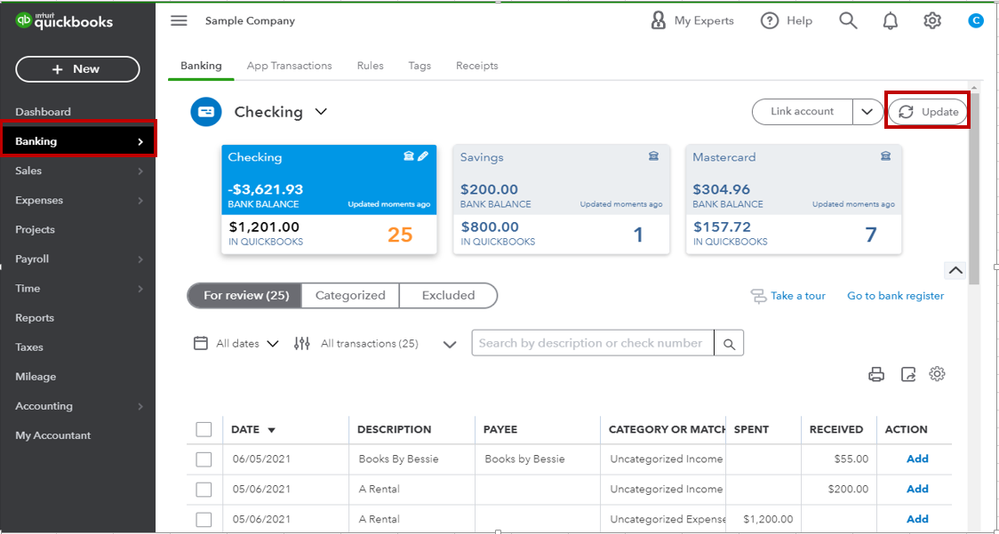The height and width of the screenshot is (534, 999).
Task: Click the magnifier search icon in header
Action: pyautogui.click(x=848, y=21)
